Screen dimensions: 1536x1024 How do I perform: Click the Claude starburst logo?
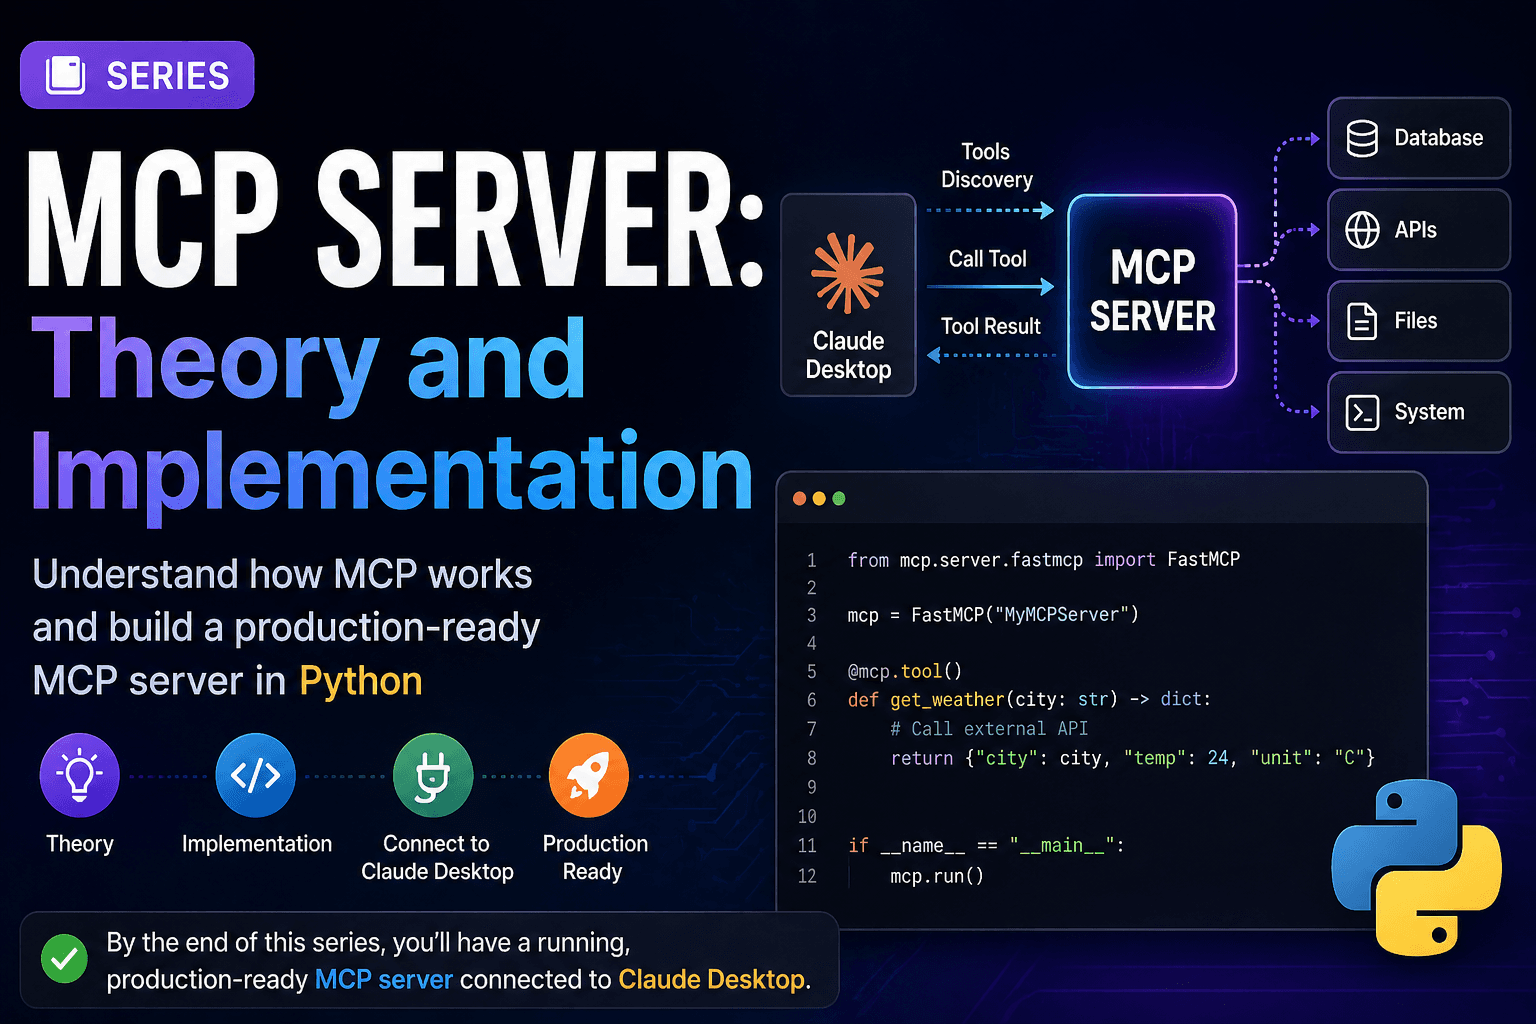point(848,272)
